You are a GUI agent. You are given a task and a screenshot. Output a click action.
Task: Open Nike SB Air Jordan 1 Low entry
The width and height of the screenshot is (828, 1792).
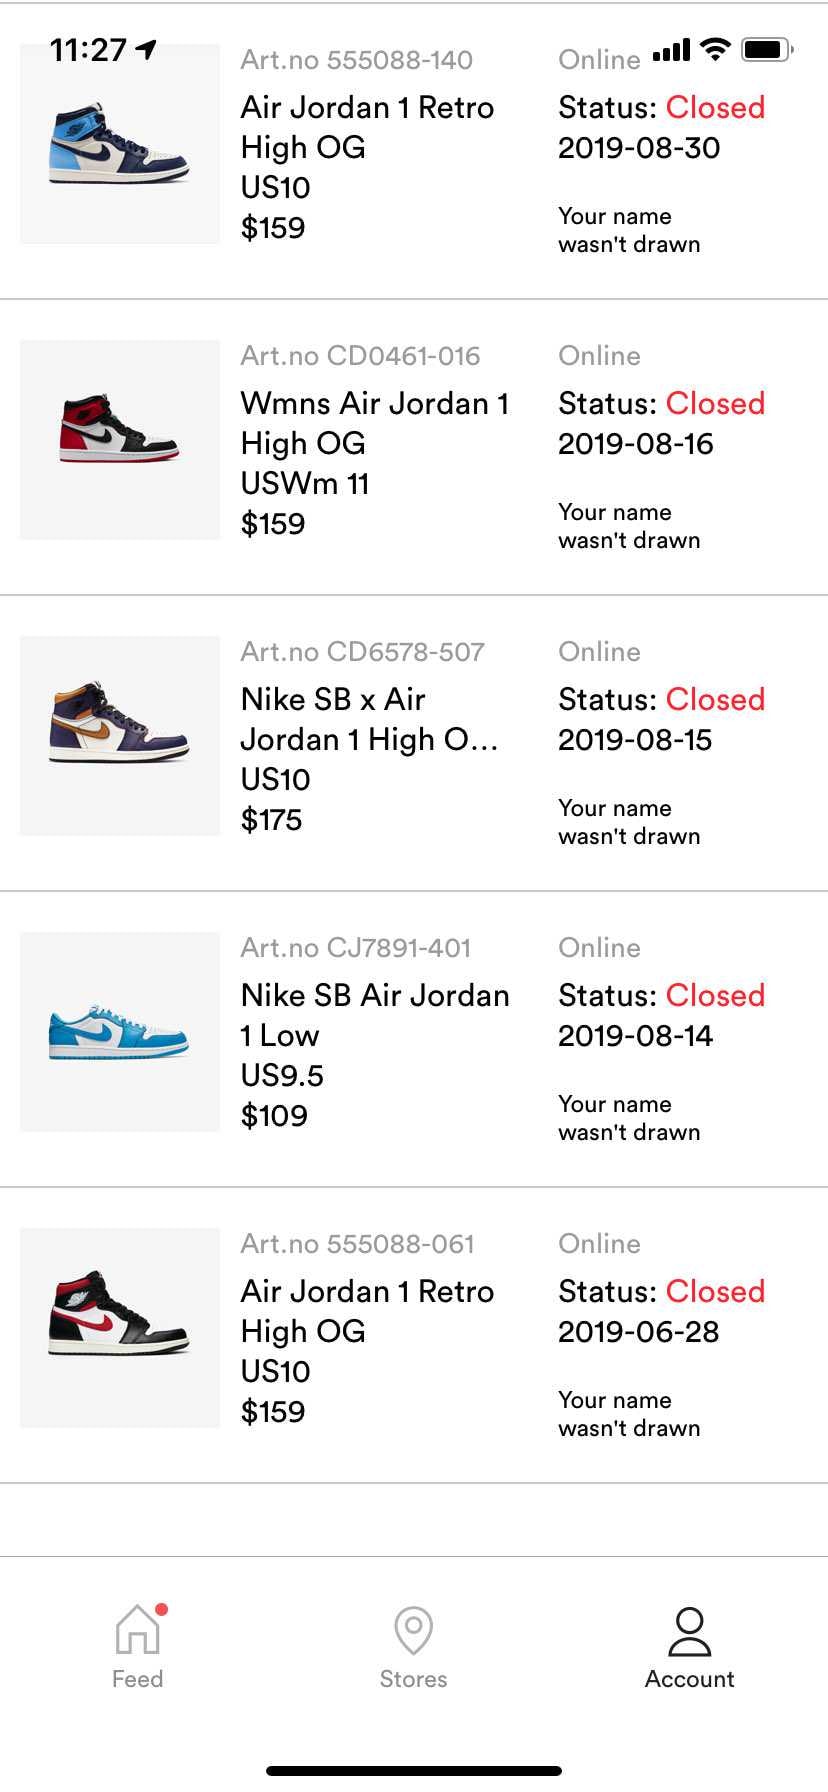point(414,1039)
